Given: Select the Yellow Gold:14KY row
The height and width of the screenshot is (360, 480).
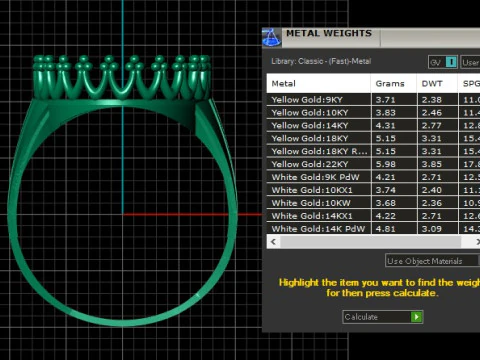Looking at the screenshot, I should [373, 125].
